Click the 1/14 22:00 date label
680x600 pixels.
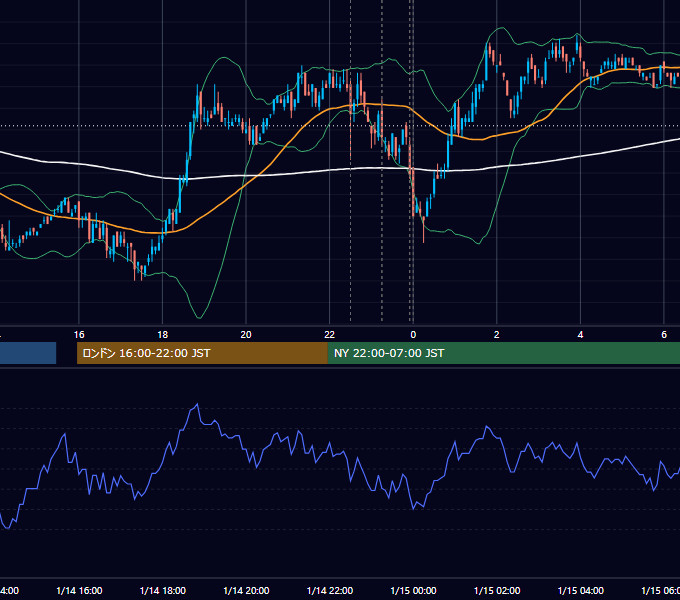(330, 590)
